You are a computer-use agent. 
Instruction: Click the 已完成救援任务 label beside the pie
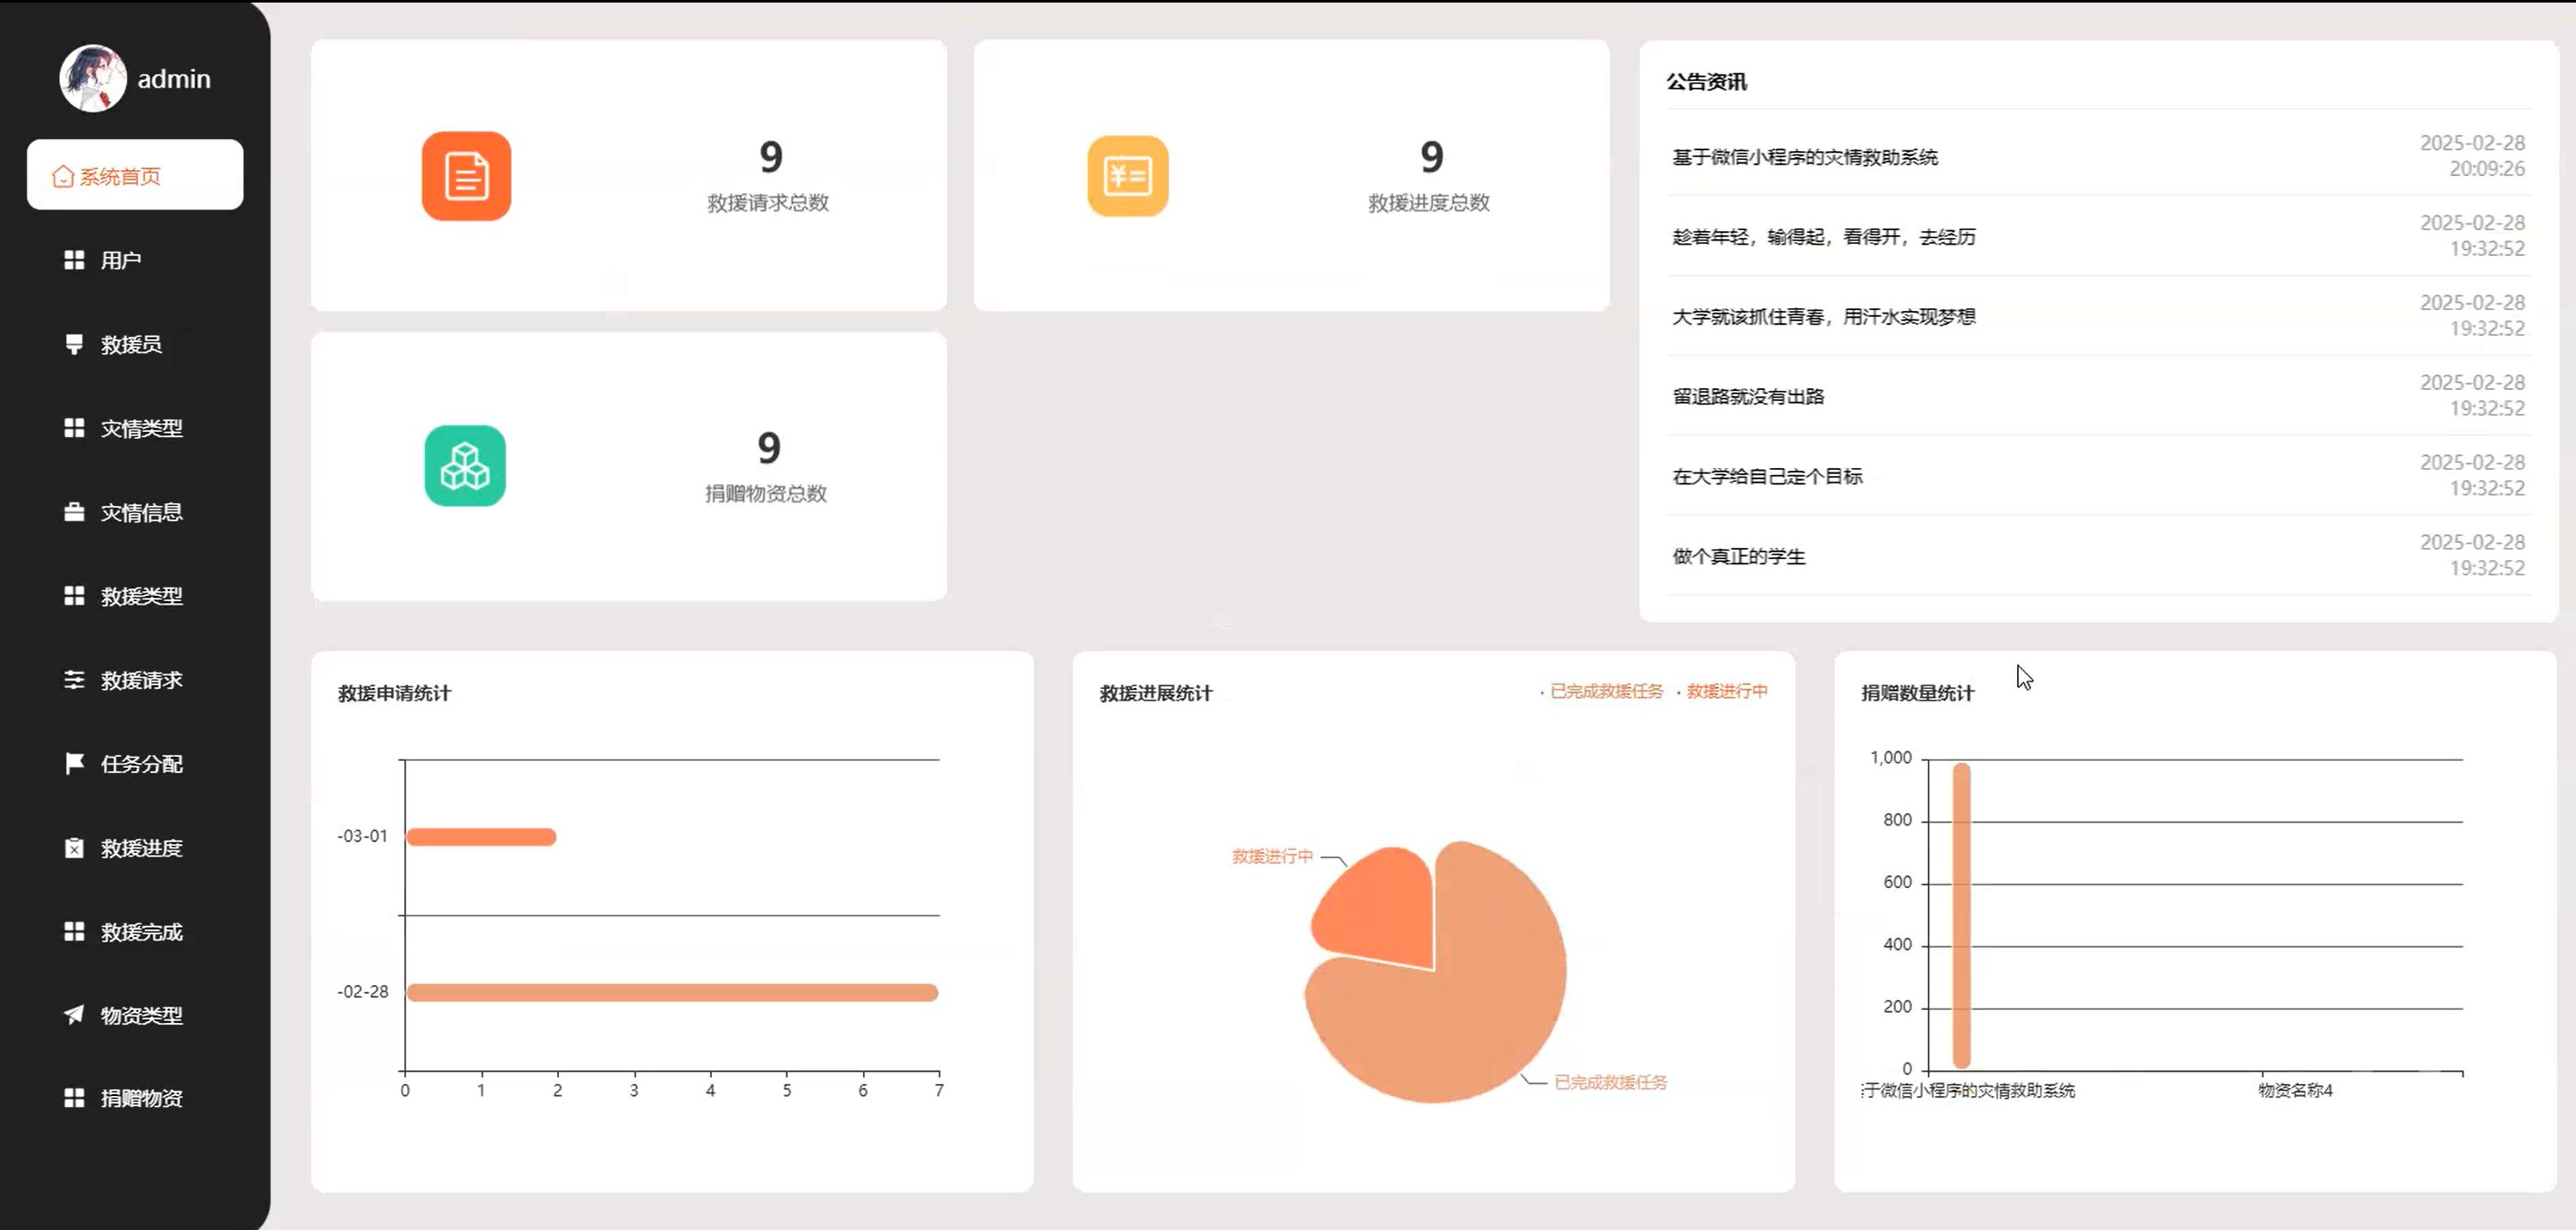tap(1610, 1083)
